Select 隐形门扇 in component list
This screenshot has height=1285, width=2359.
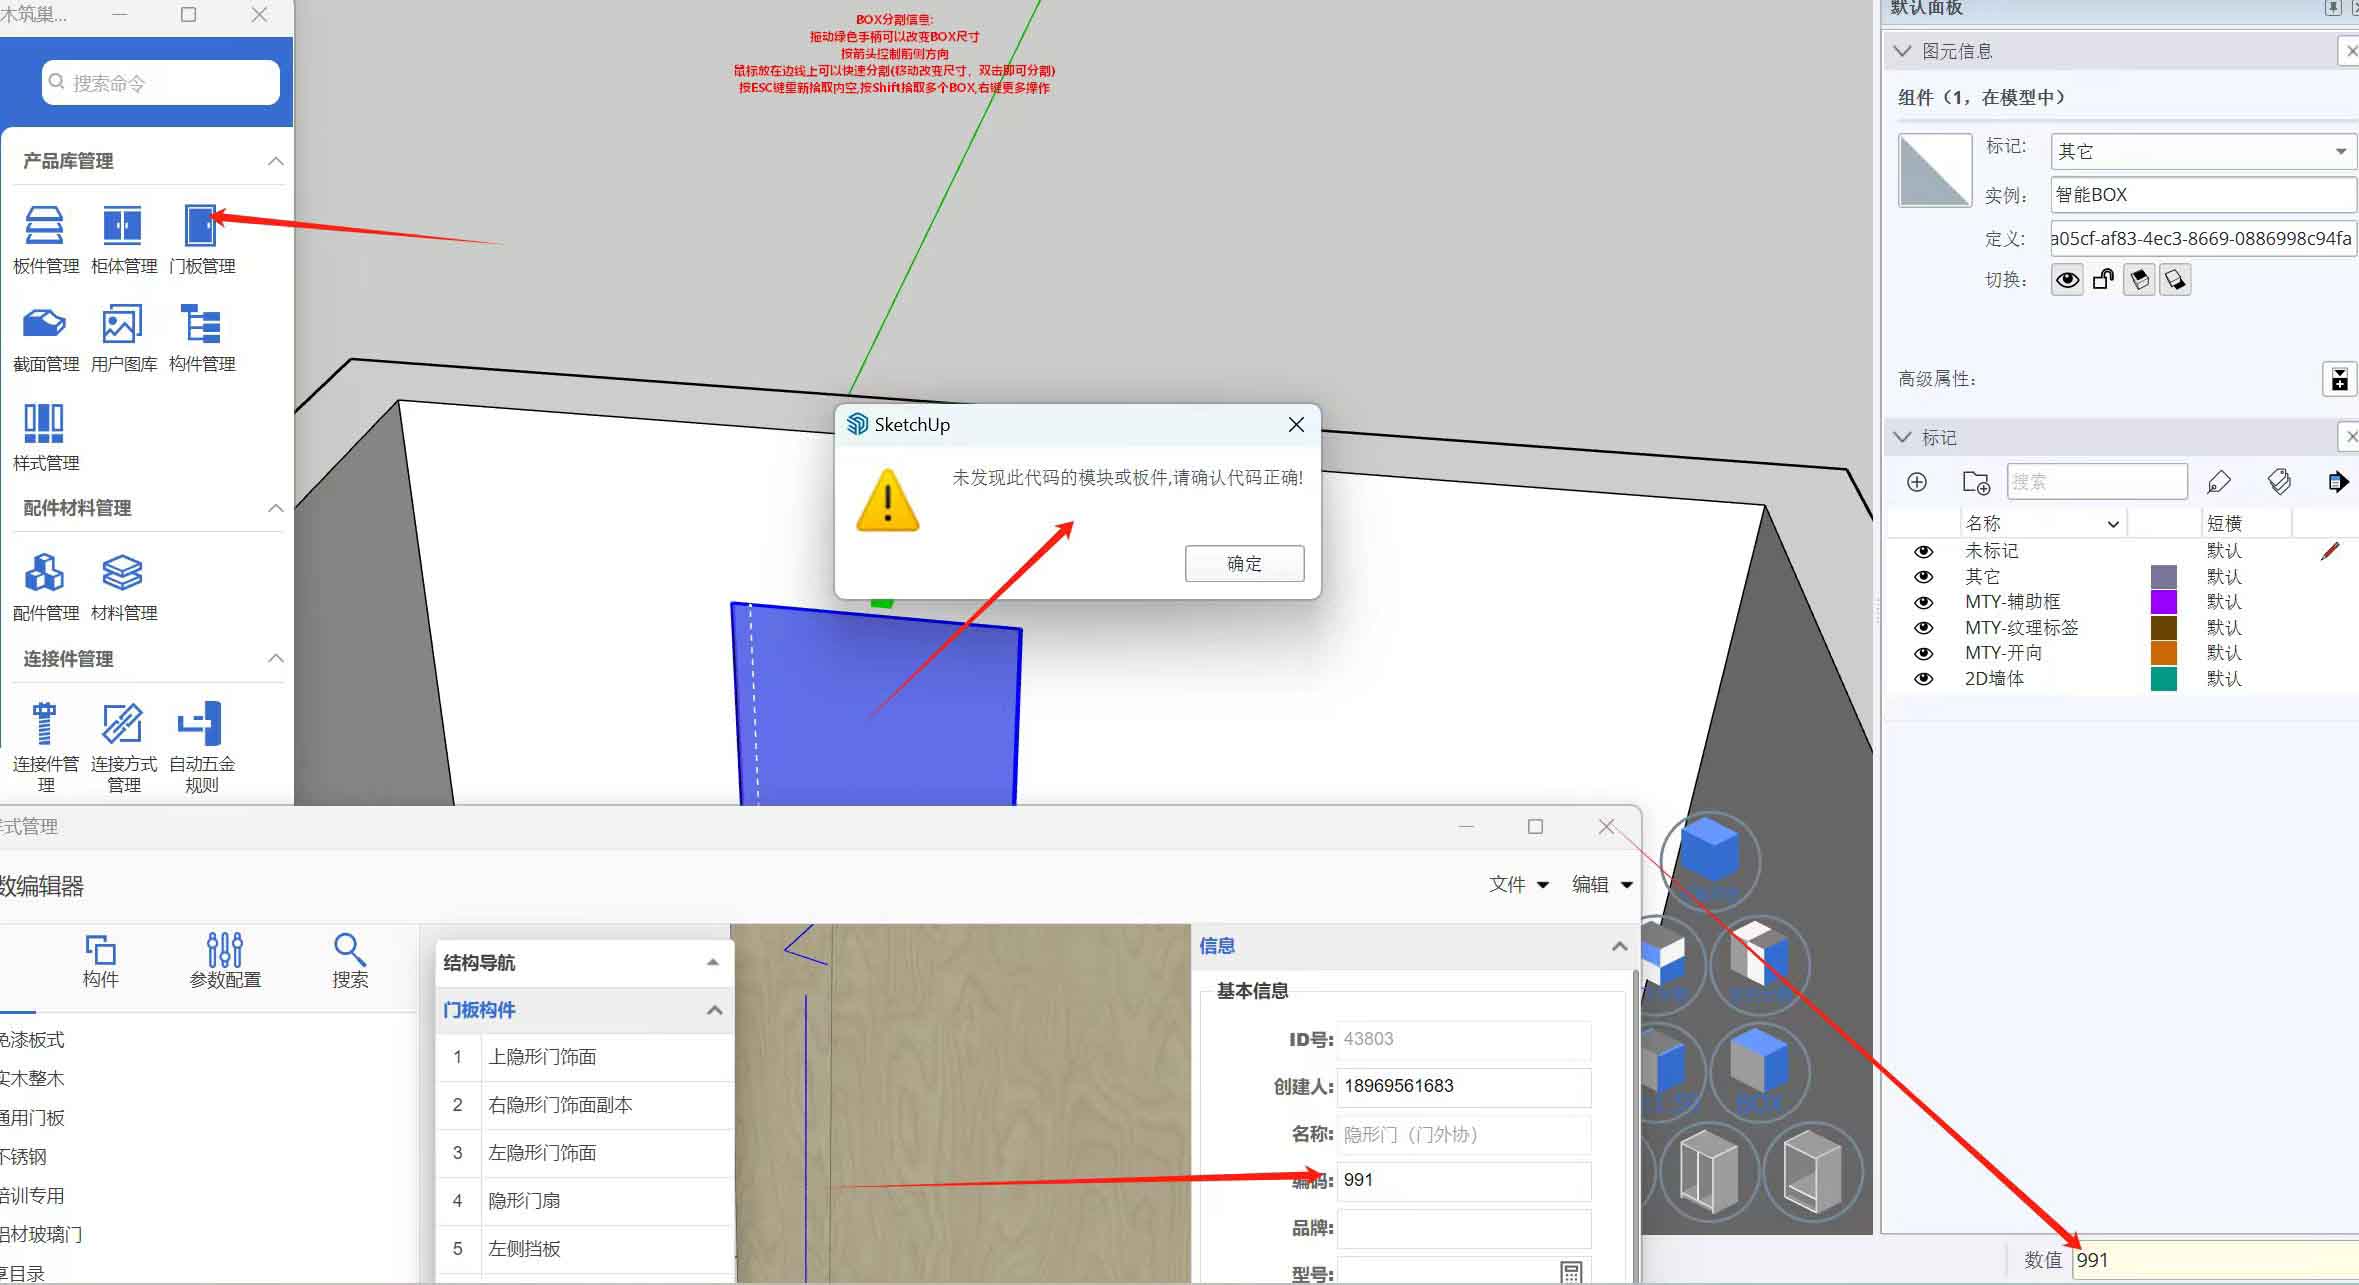[x=524, y=1201]
